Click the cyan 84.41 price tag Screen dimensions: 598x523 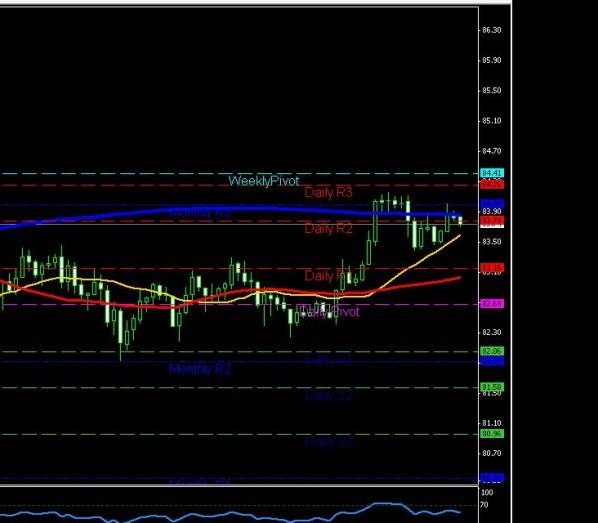[x=492, y=173]
